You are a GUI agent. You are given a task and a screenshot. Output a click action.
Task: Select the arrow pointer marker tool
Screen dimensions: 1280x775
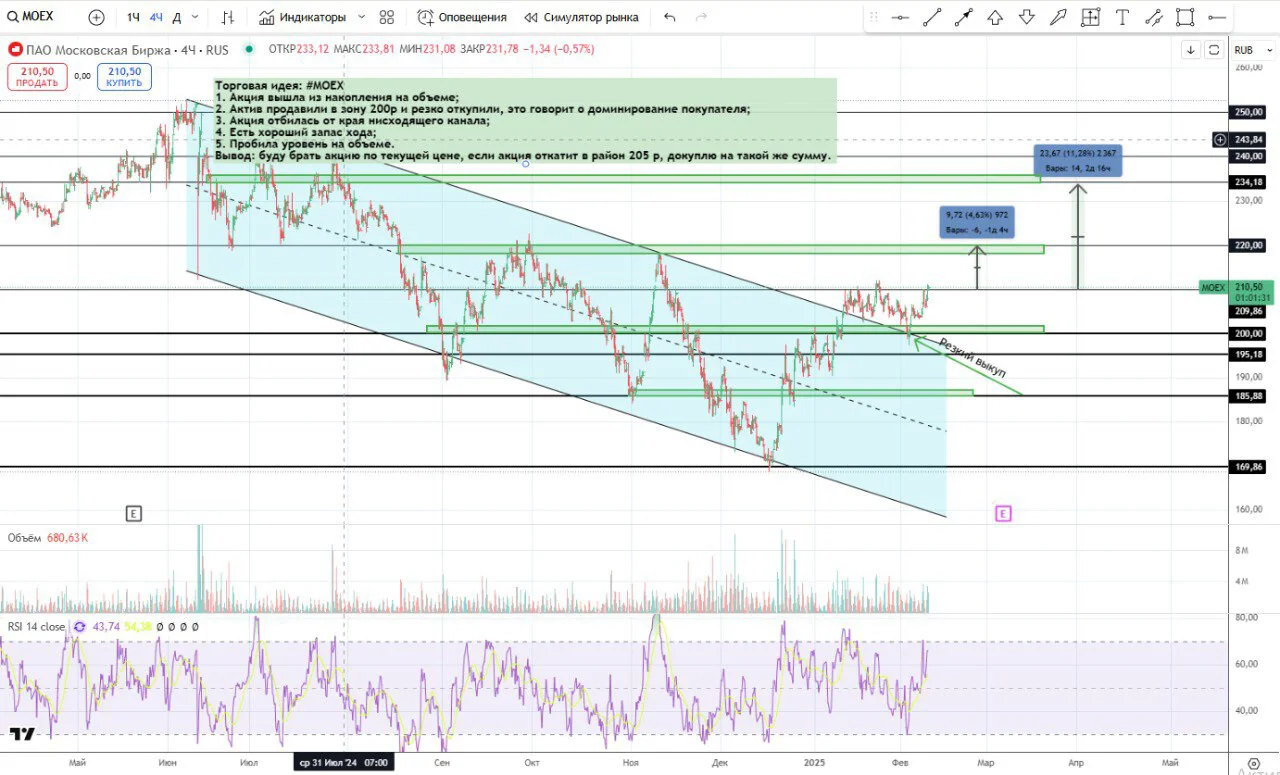(x=1059, y=17)
